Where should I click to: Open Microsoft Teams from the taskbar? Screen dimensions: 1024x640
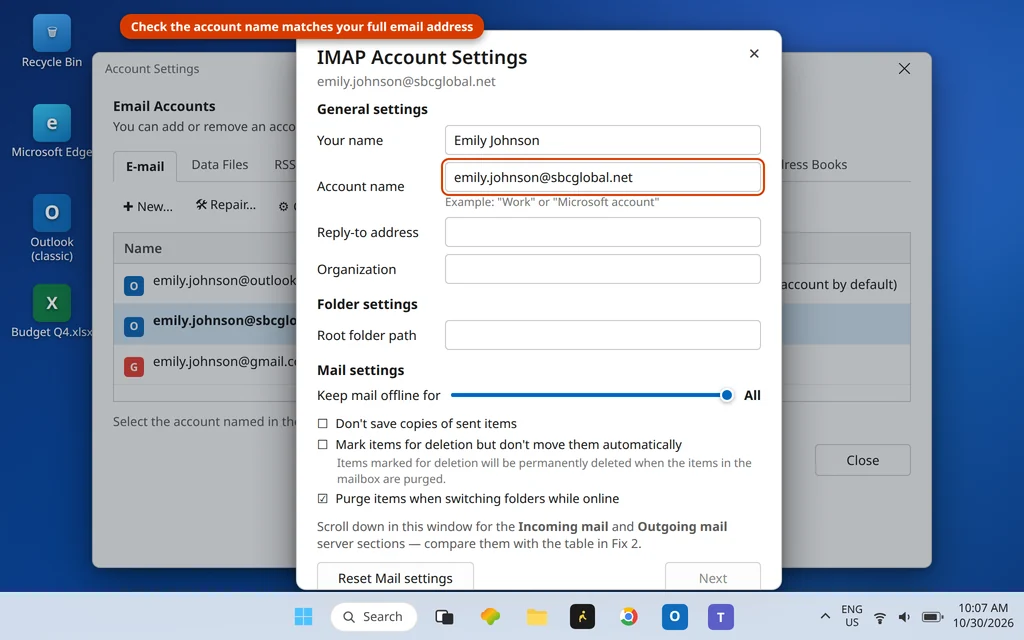pyautogui.click(x=721, y=616)
